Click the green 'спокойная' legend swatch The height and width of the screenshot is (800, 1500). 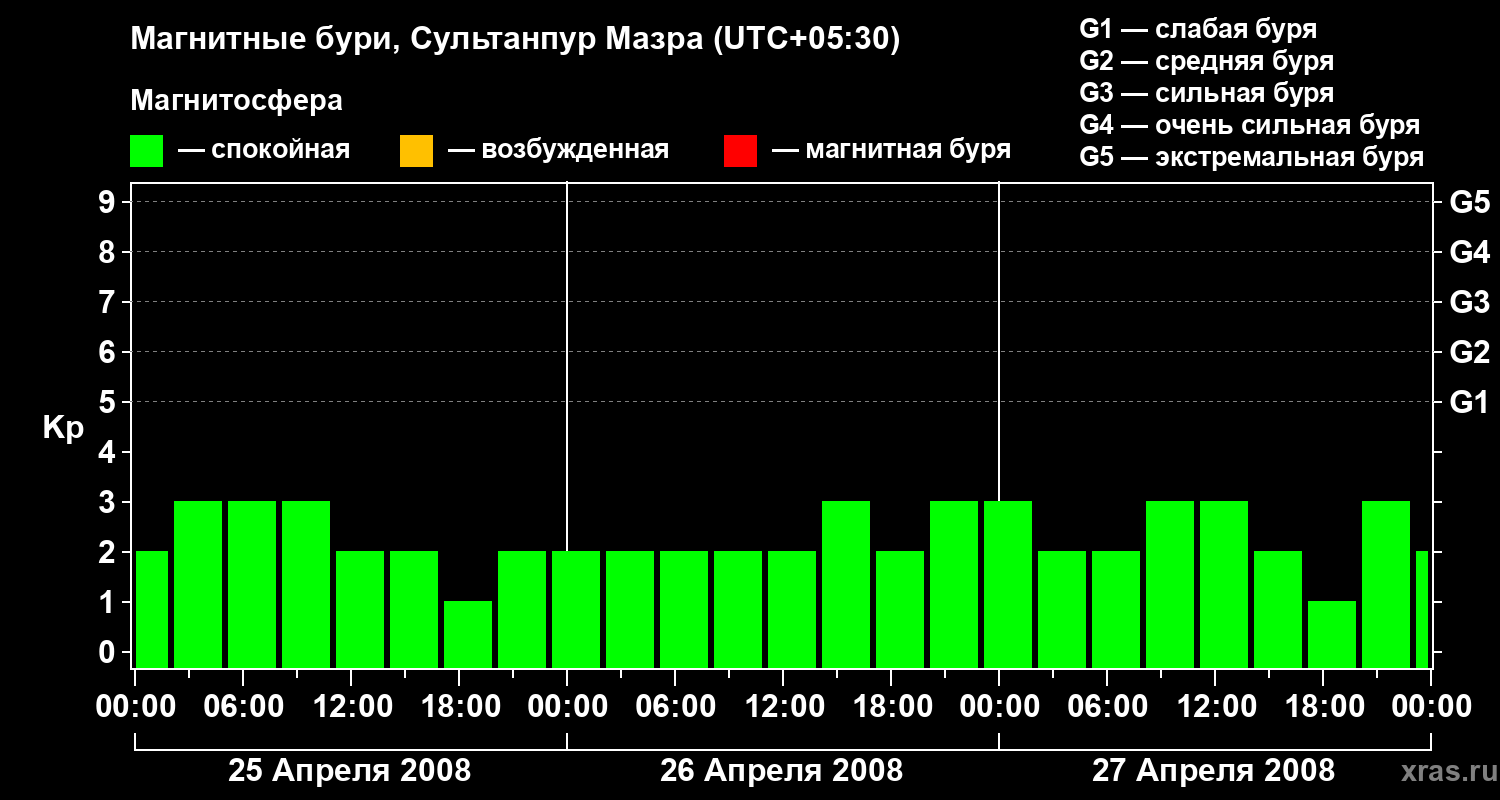[x=147, y=151]
